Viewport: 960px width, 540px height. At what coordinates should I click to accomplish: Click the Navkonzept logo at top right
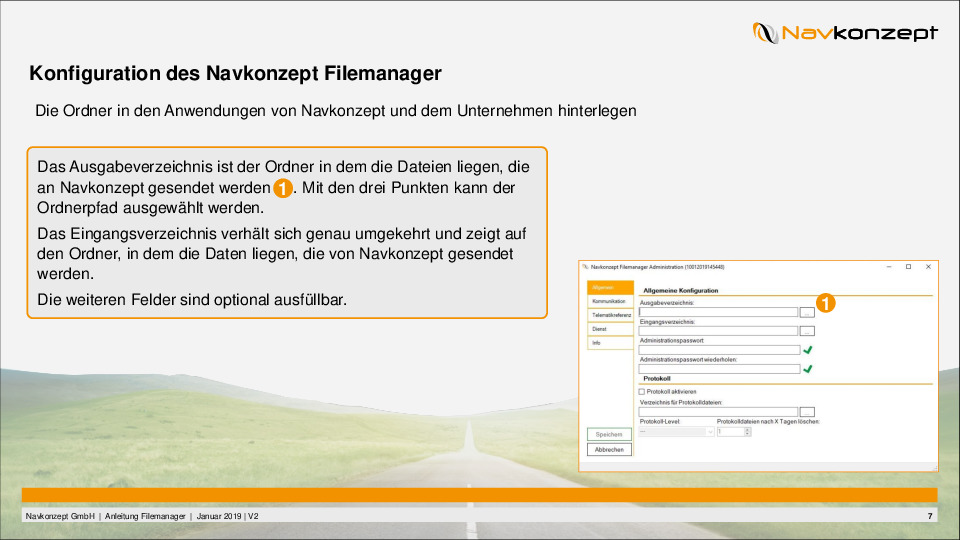[845, 33]
